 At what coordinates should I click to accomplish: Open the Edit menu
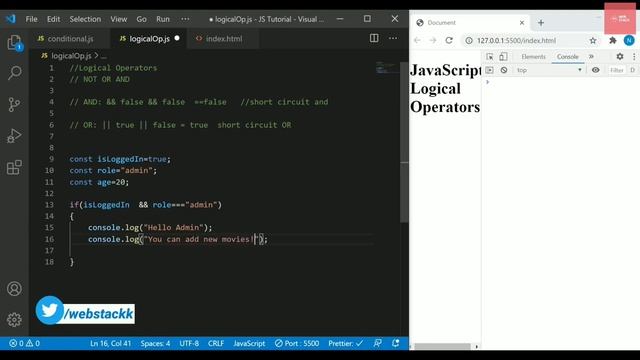(x=53, y=19)
